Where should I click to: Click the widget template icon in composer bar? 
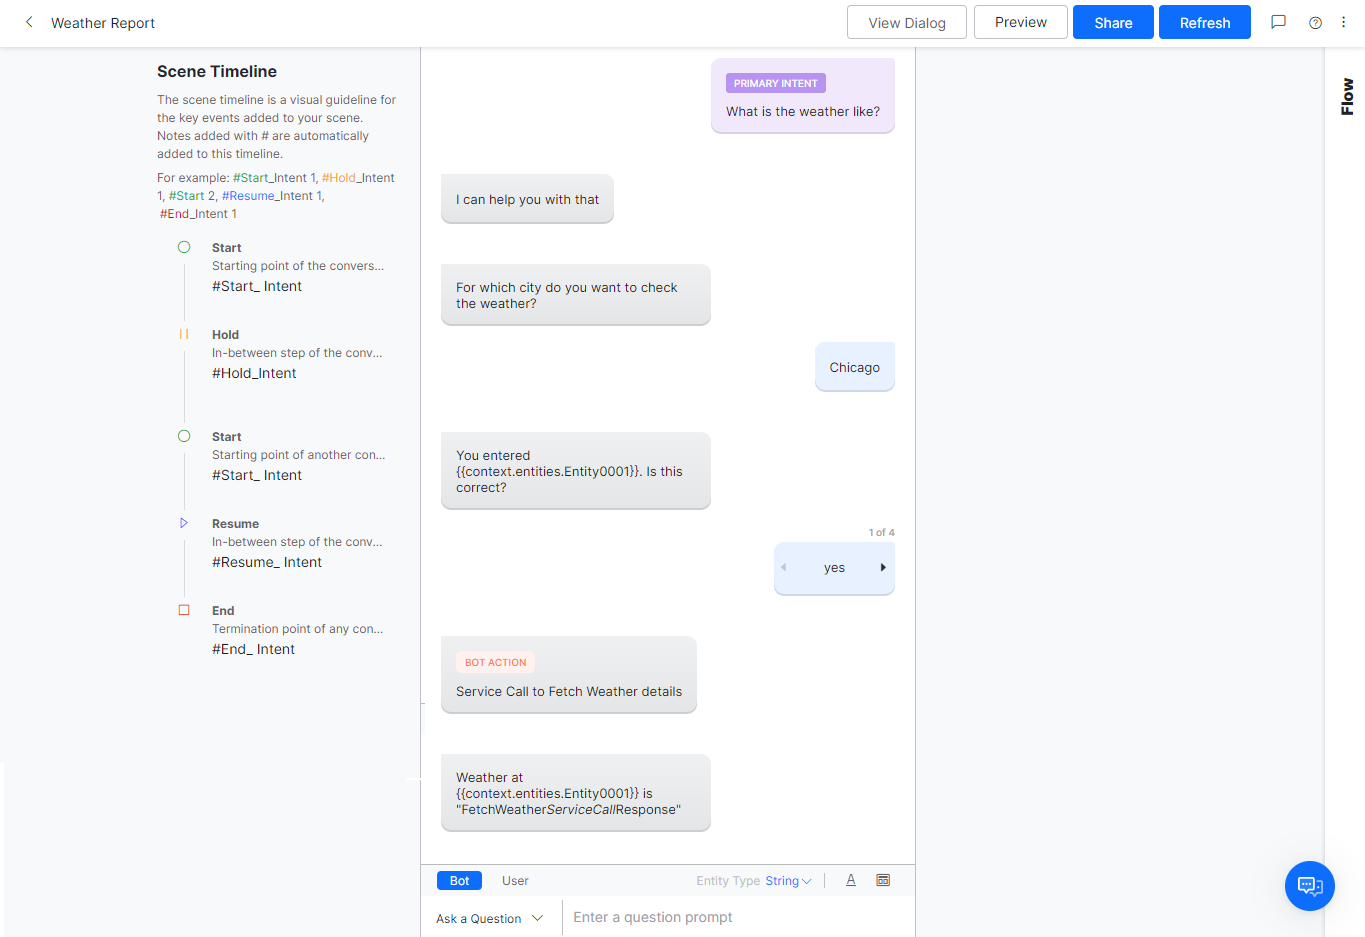(882, 879)
